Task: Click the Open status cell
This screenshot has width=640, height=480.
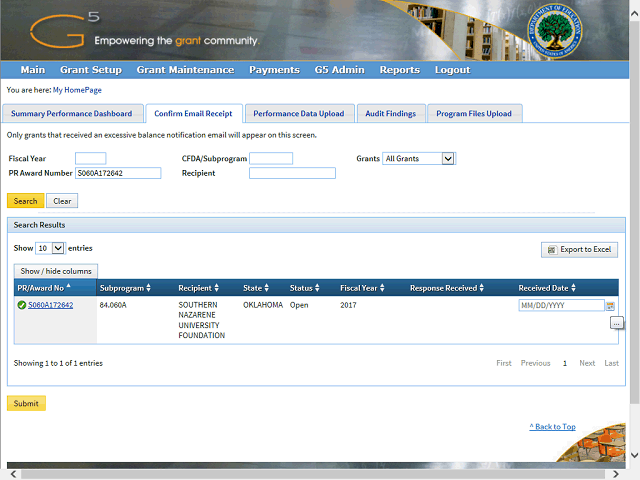Action: 299,305
